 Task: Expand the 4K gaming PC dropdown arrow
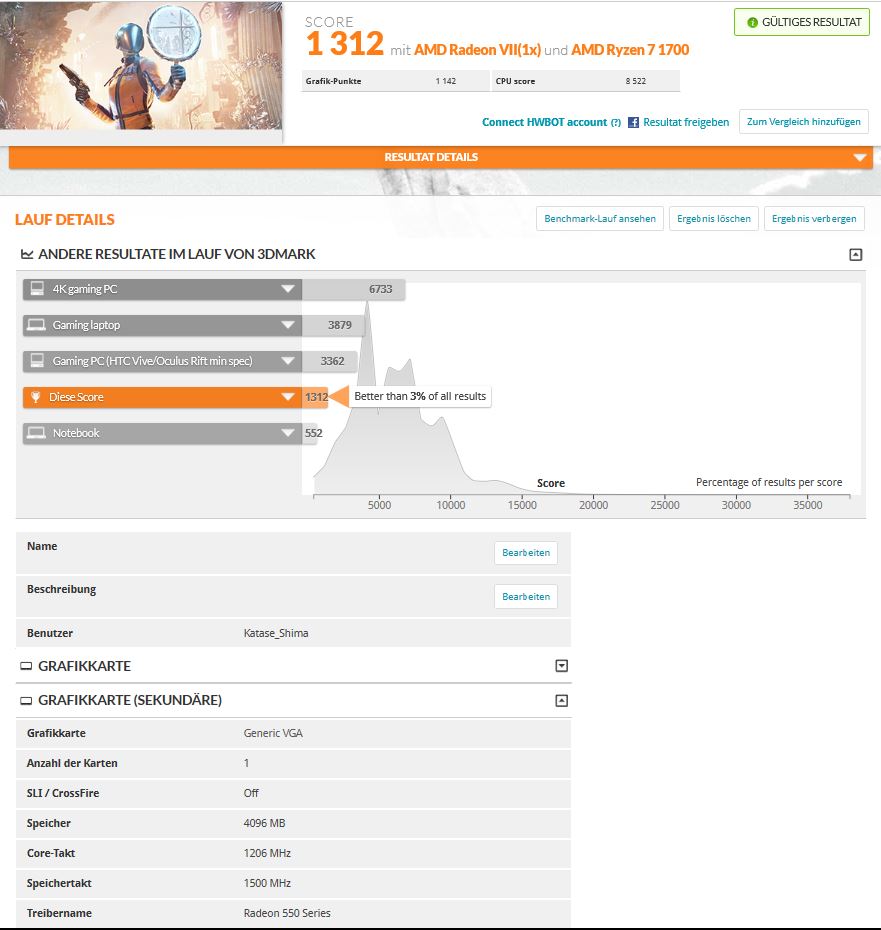click(288, 289)
